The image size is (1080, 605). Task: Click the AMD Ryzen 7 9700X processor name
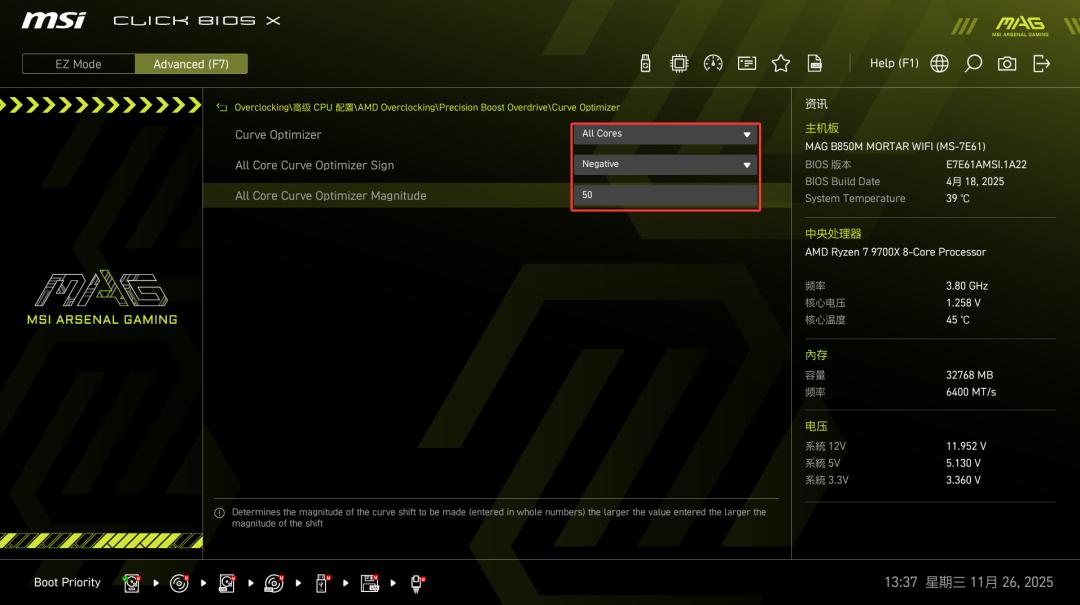tap(895, 252)
